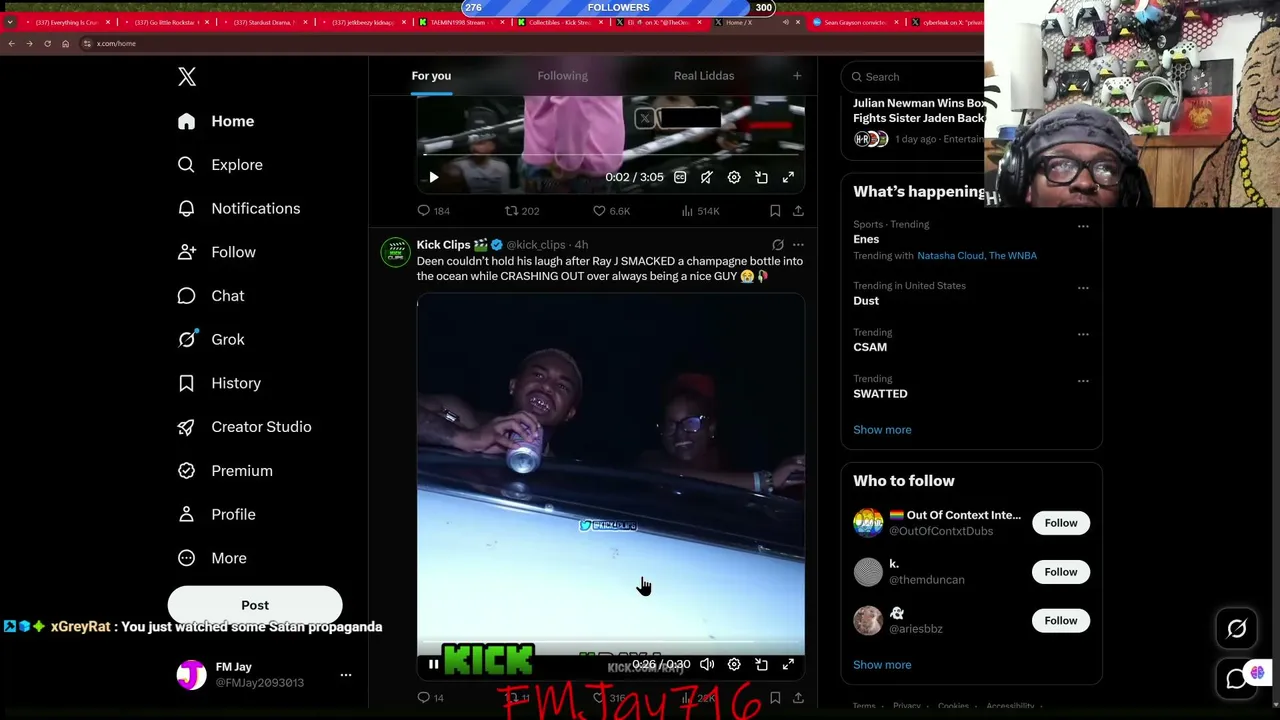
Task: View analytics showing 514K views
Action: click(699, 211)
